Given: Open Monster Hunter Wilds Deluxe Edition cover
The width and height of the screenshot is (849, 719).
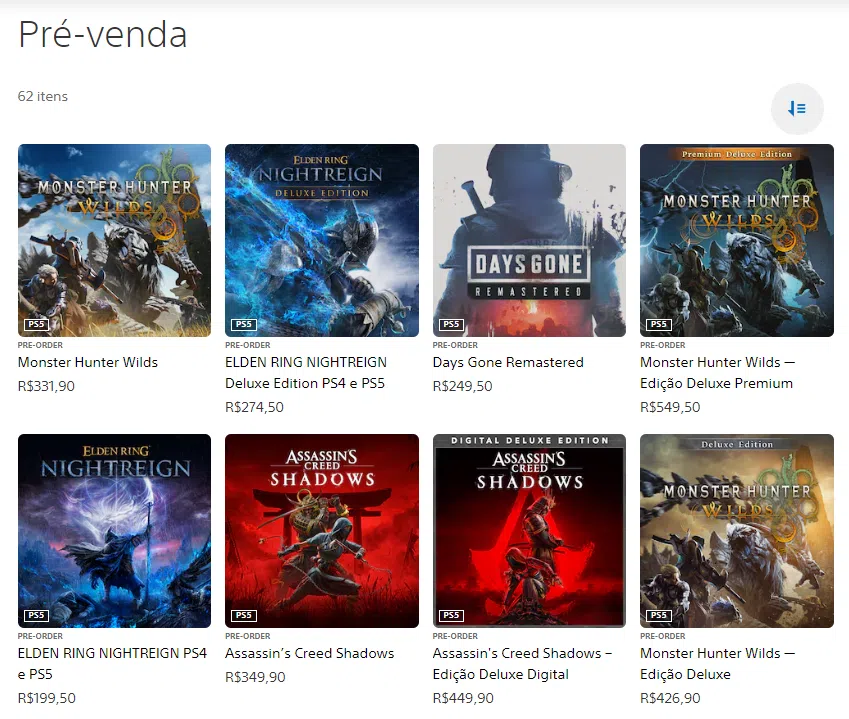Looking at the screenshot, I should click(736, 531).
